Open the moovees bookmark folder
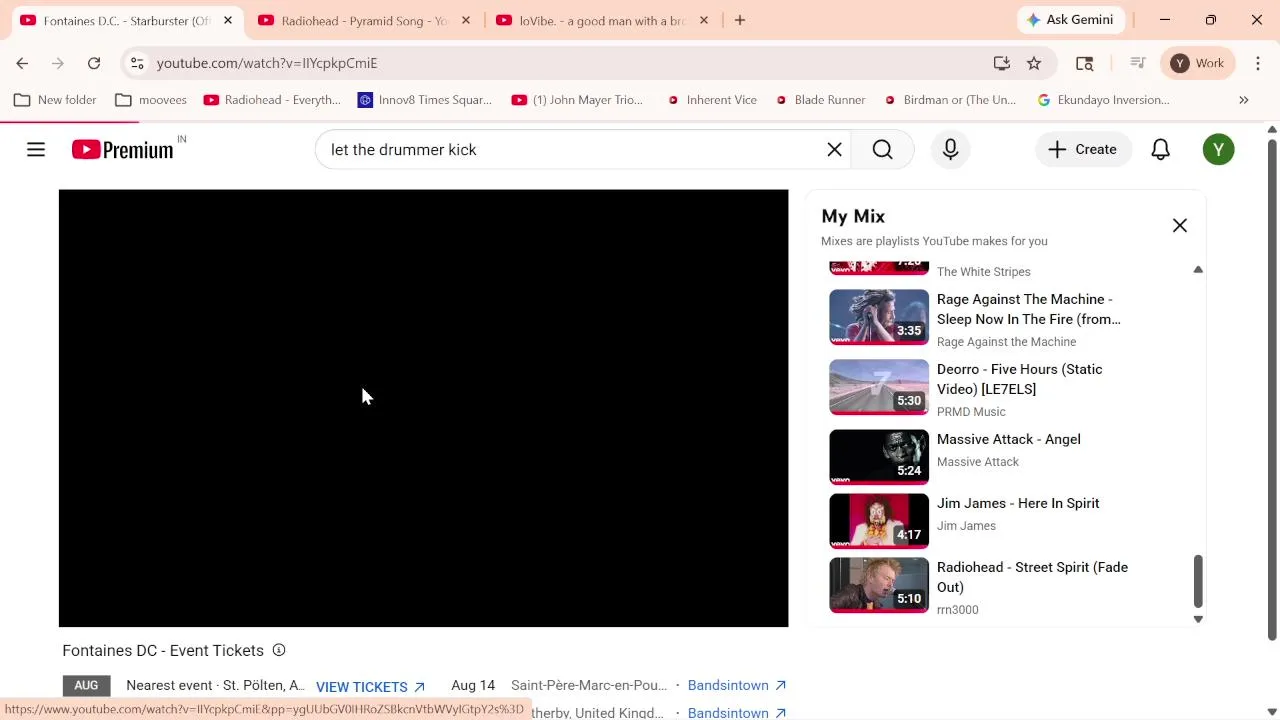Image resolution: width=1280 pixels, height=720 pixels. pyautogui.click(x=151, y=100)
